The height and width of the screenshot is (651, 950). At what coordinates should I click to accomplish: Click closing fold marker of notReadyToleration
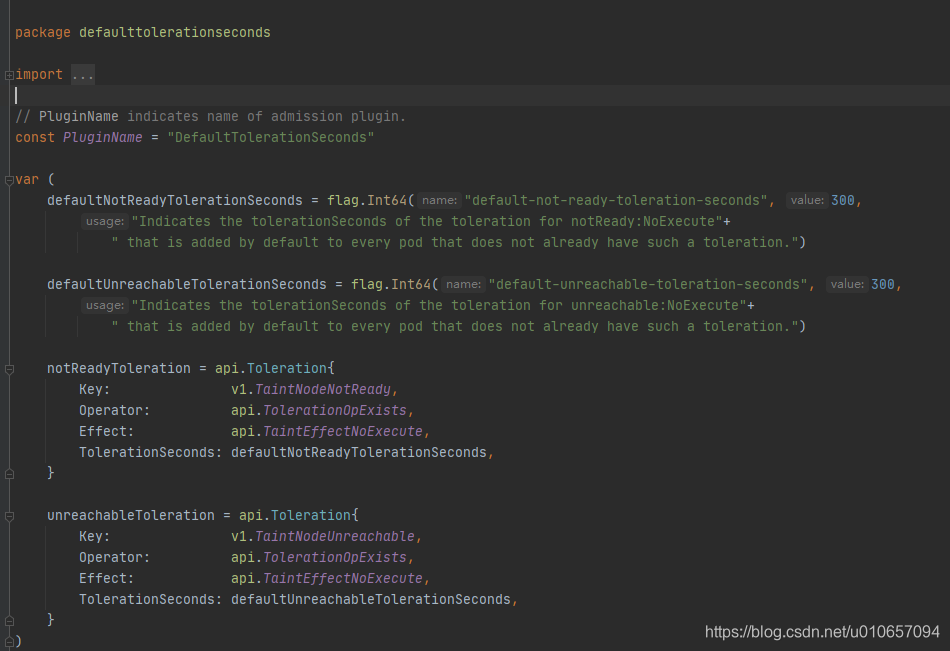coord(9,474)
